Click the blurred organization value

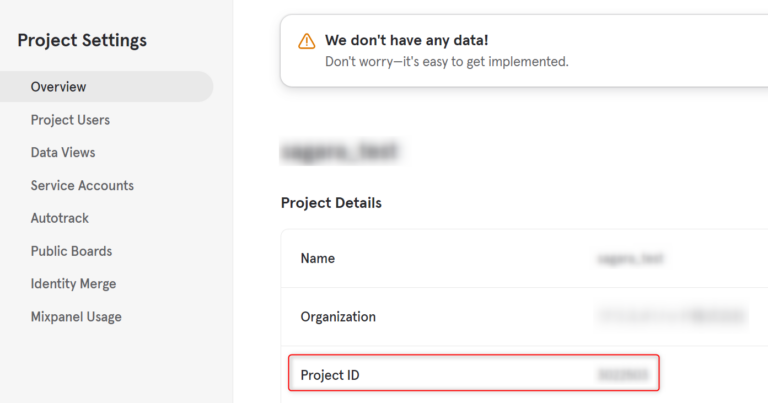[671, 317]
